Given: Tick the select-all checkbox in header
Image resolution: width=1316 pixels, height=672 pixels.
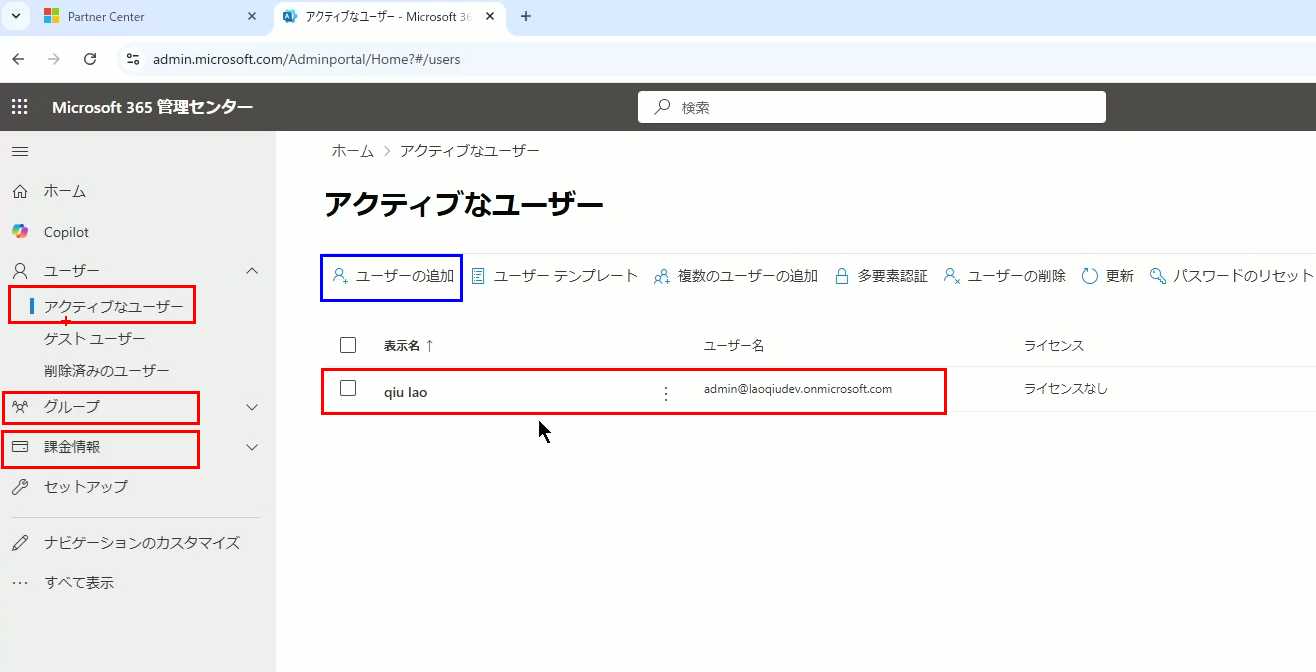Looking at the screenshot, I should tap(348, 345).
